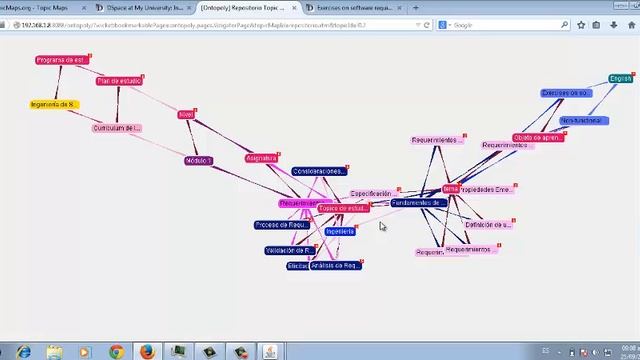This screenshot has height=360, width=640.
Task: Select the Plan de estudio node
Action: tap(119, 81)
